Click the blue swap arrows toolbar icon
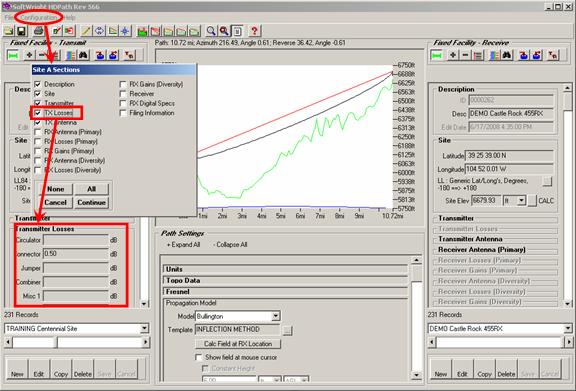The height and width of the screenshot is (391, 576). pos(99,31)
